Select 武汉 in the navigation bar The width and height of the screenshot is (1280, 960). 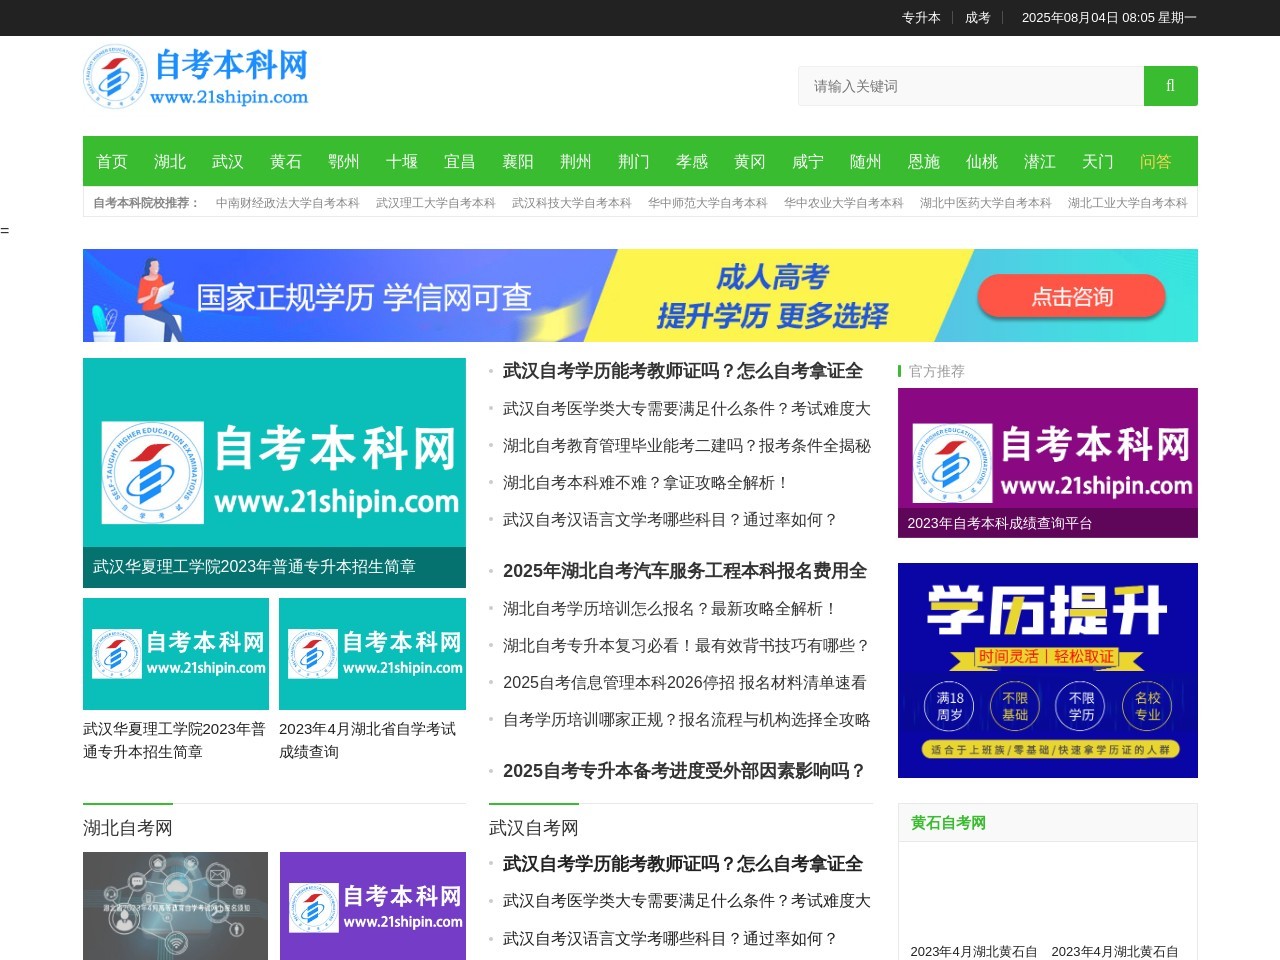coord(228,161)
